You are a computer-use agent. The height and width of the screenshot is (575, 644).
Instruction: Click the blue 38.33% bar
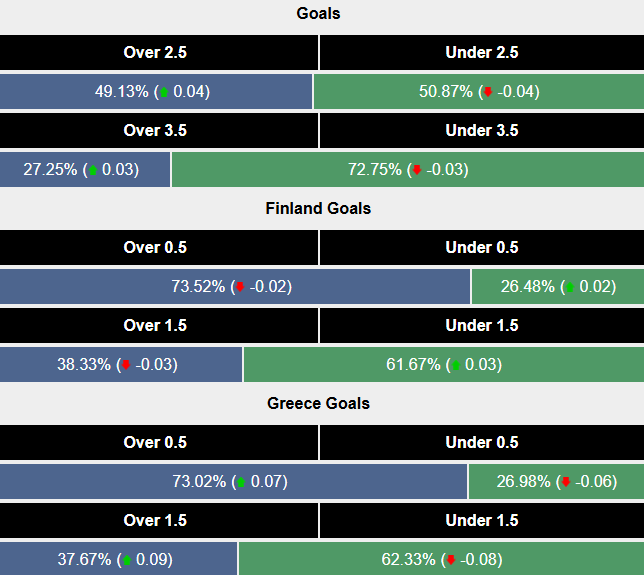point(120,365)
